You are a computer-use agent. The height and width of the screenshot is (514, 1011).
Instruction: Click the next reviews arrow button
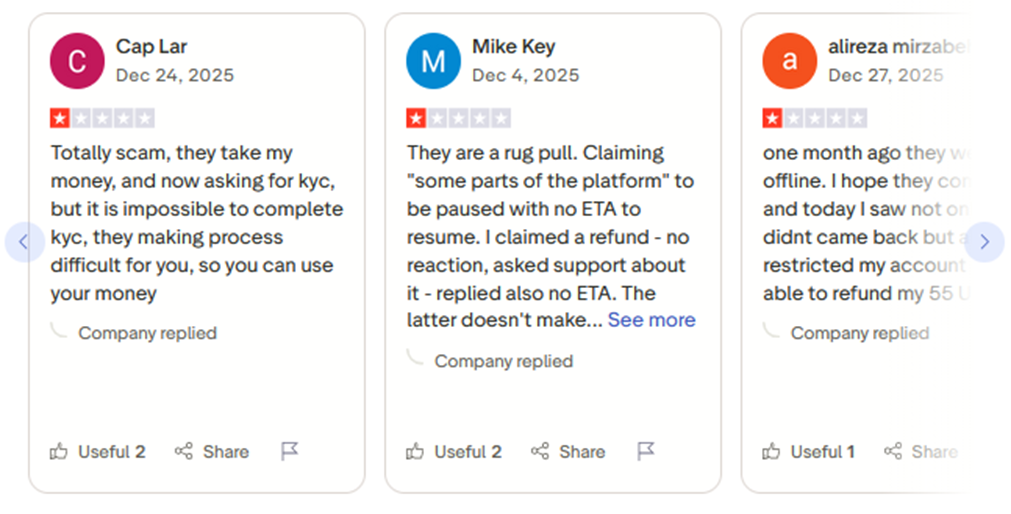point(984,242)
